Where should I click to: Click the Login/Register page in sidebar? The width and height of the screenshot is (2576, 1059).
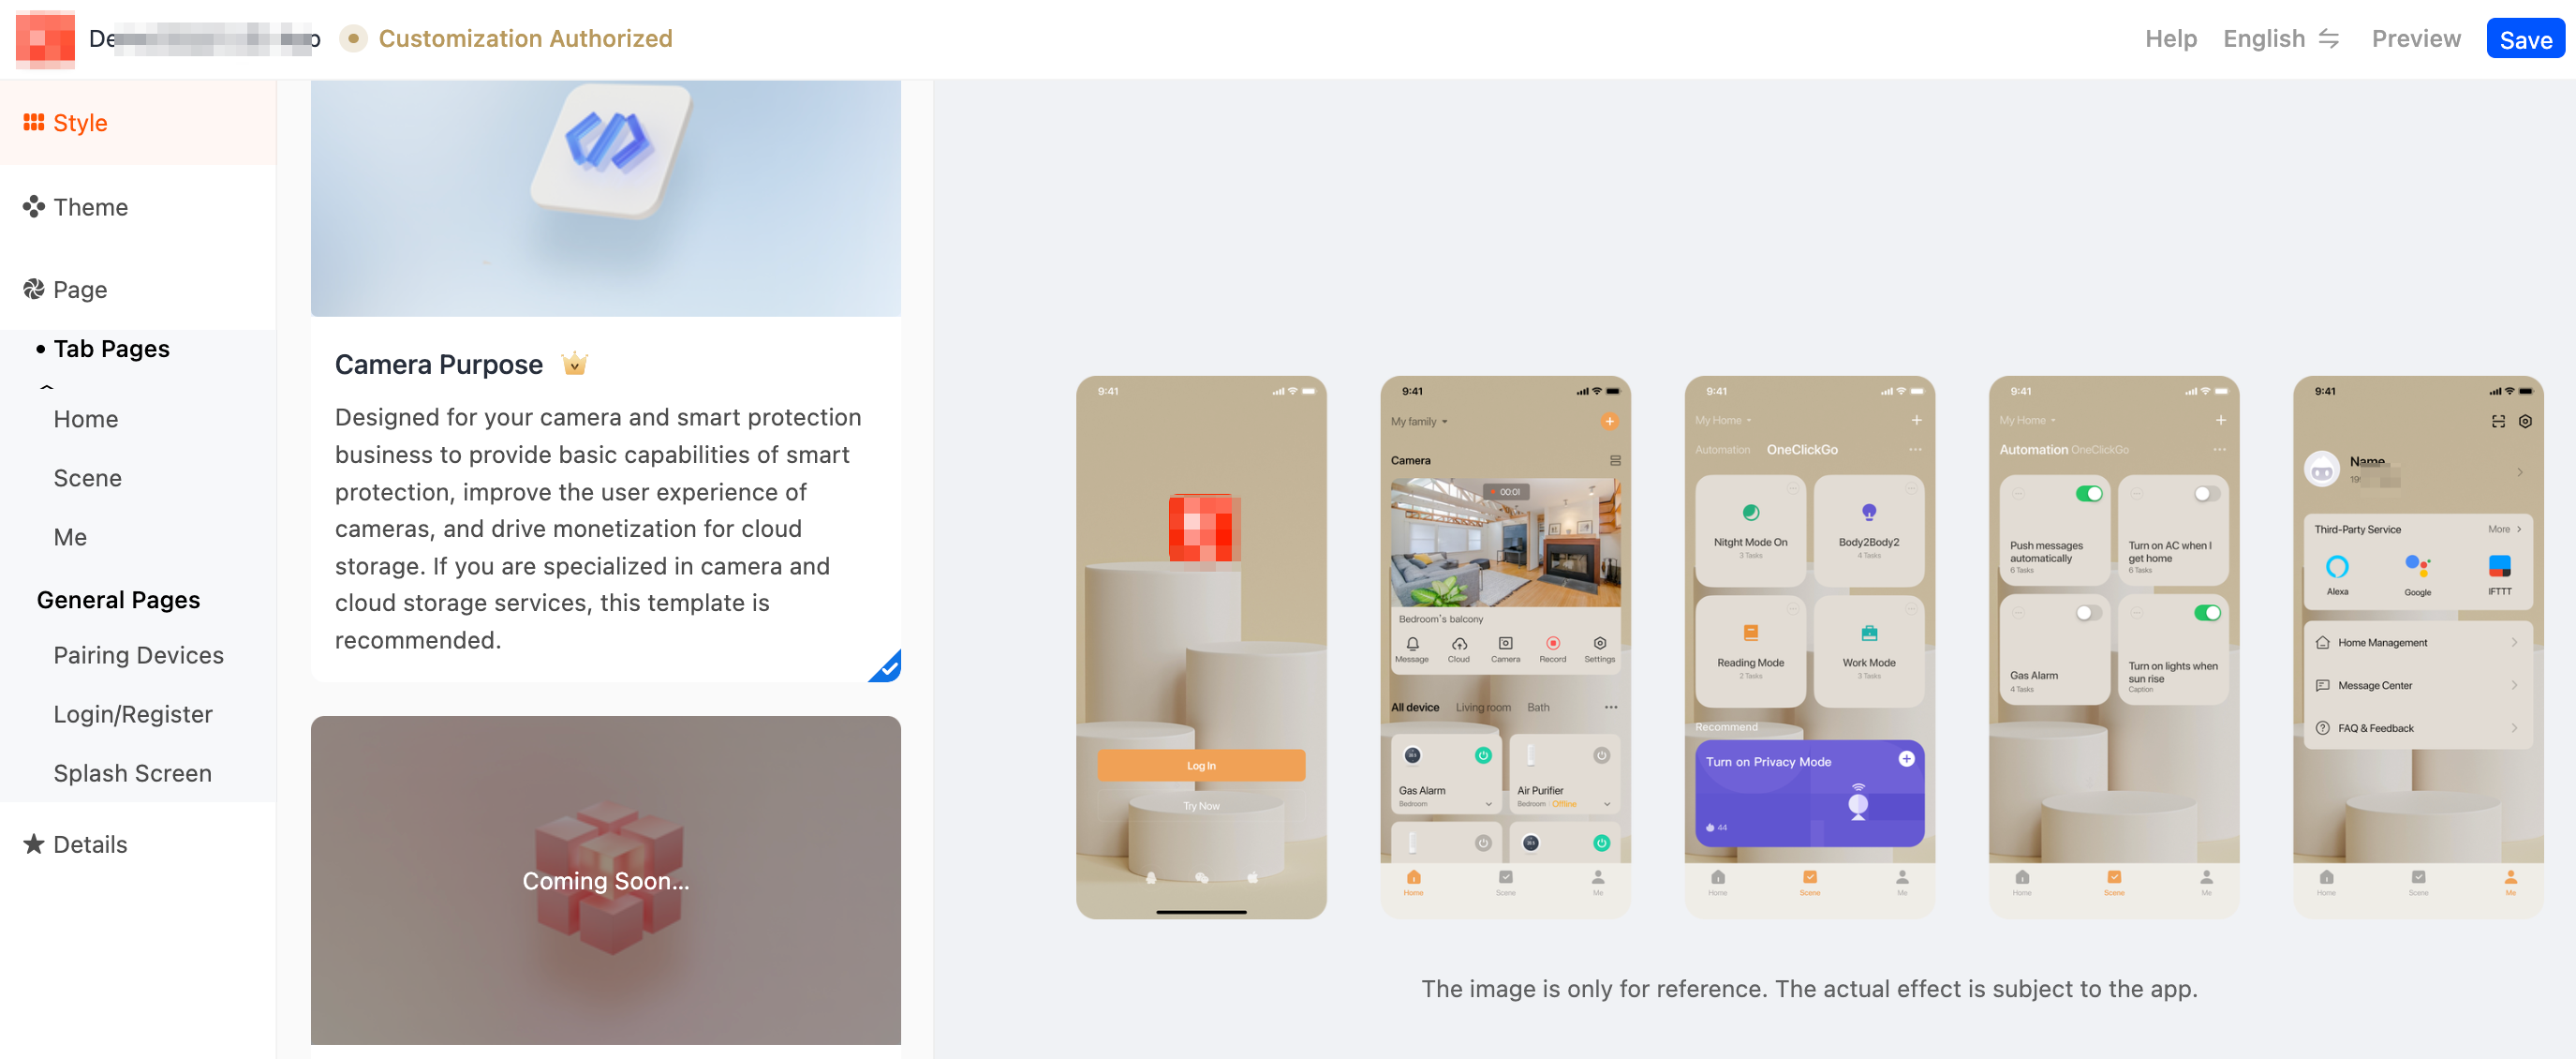(133, 714)
